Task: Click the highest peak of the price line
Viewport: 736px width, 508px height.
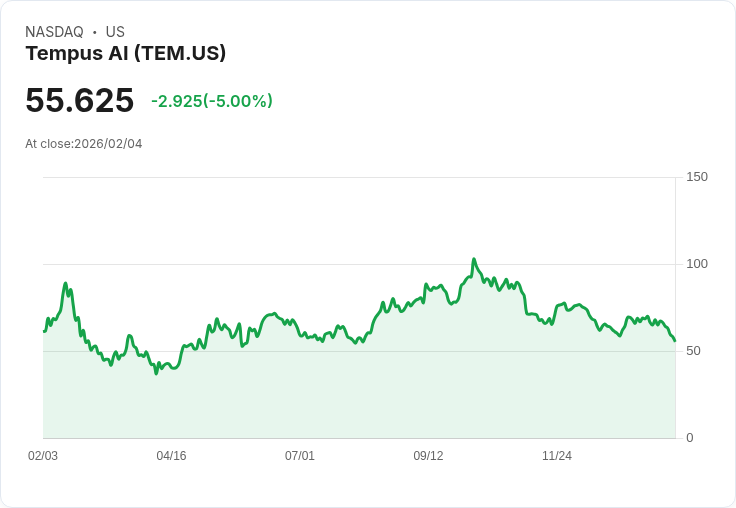Action: [474, 259]
